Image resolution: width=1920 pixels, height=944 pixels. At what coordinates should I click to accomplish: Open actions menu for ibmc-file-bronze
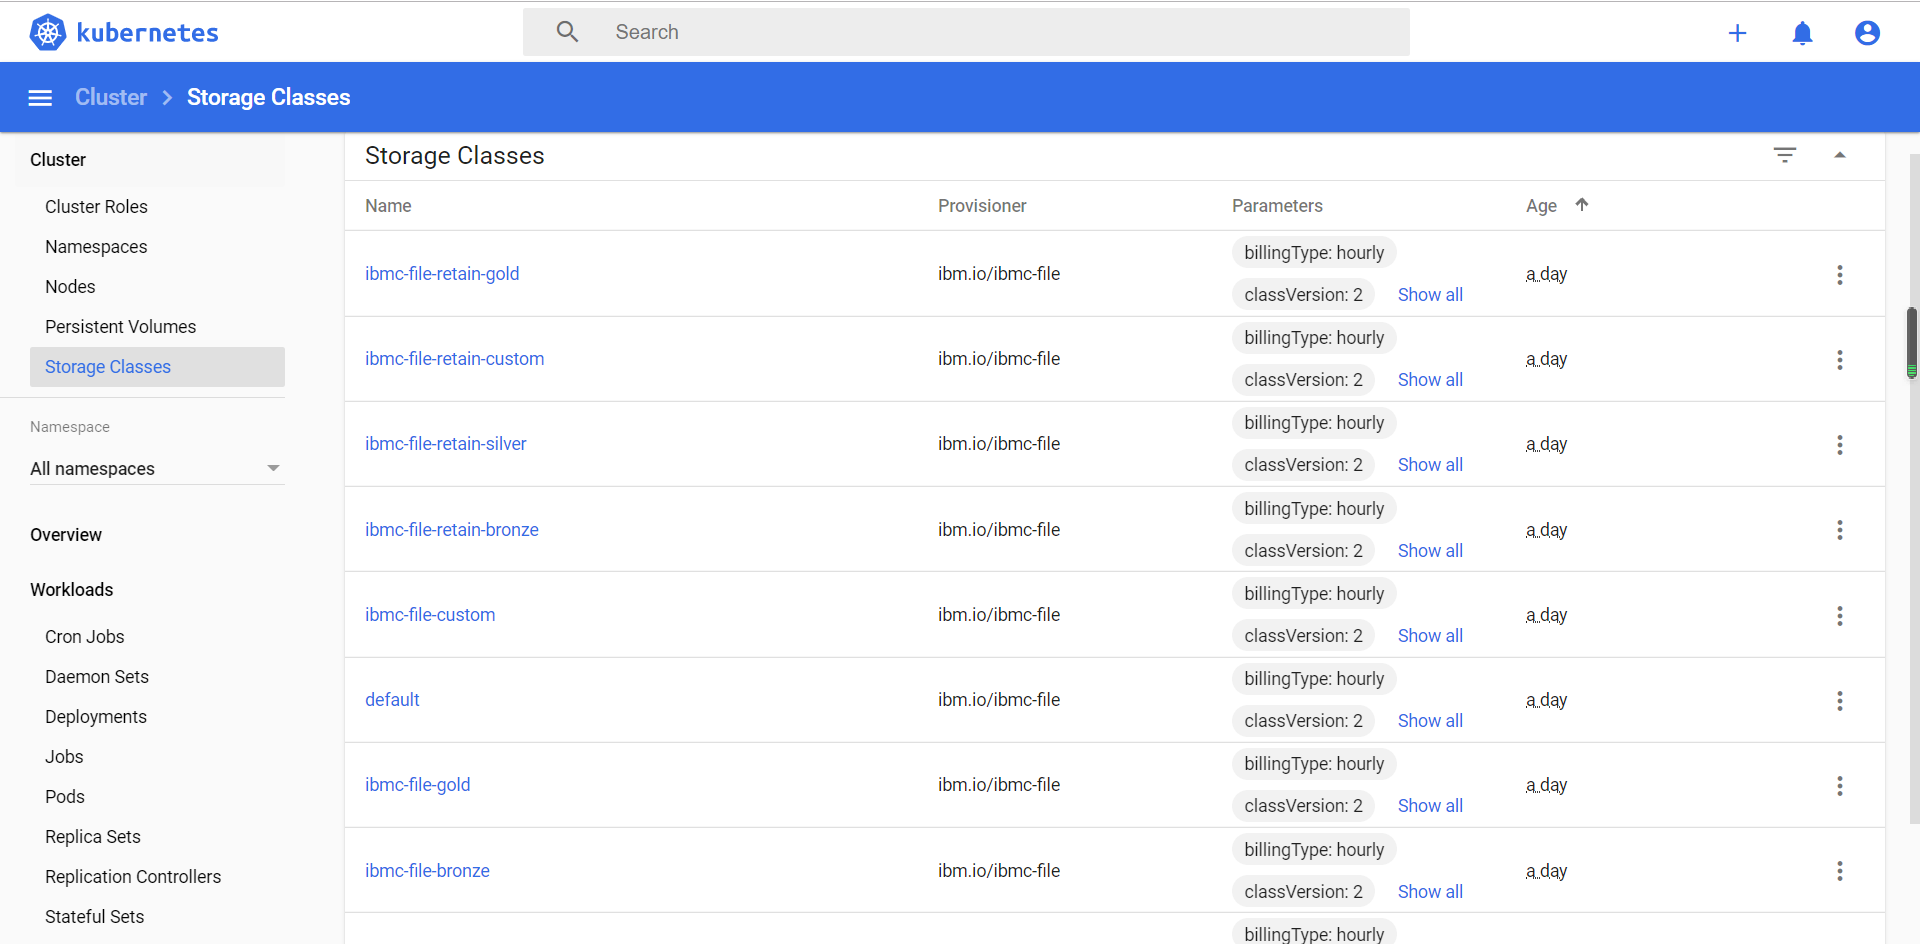[1839, 871]
